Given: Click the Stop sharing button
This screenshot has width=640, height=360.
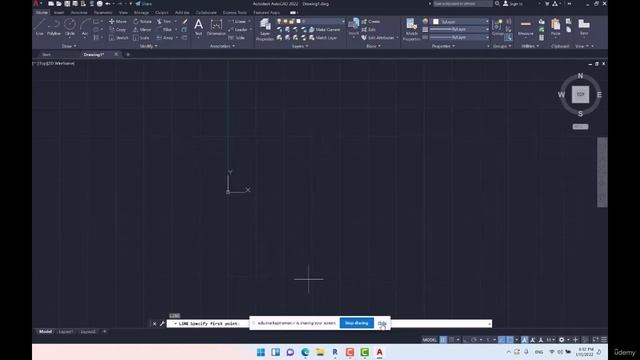Looking at the screenshot, I should [x=357, y=323].
